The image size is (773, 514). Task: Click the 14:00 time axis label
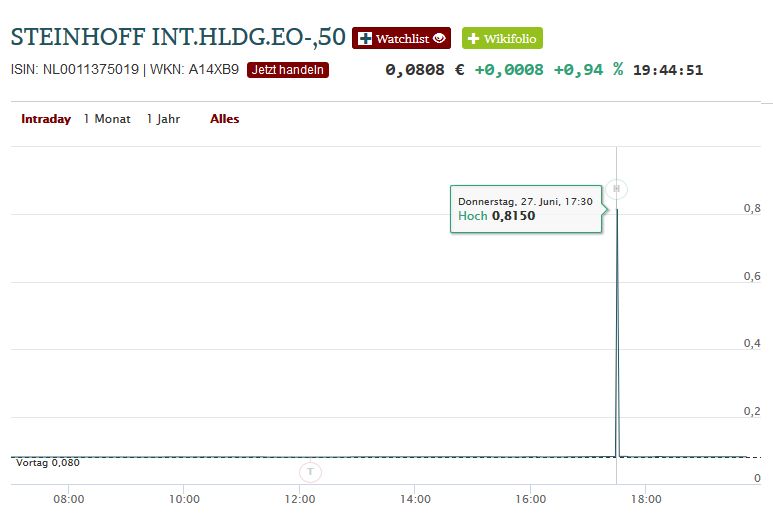coord(415,499)
